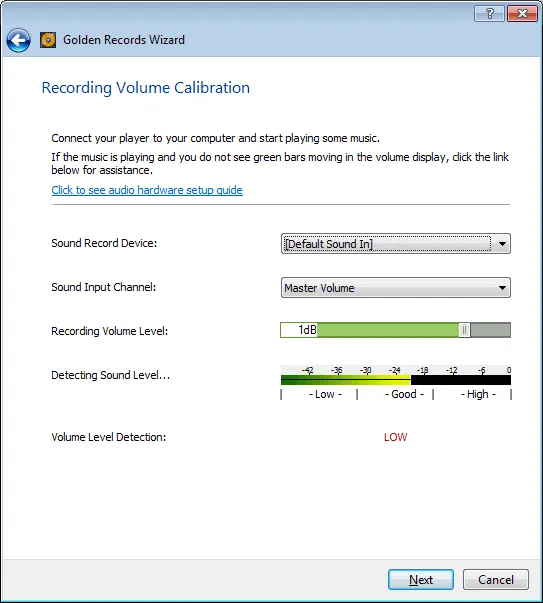Screen dimensions: 543x603
Task: Click the red LOW detection status text
Action: pos(395,437)
